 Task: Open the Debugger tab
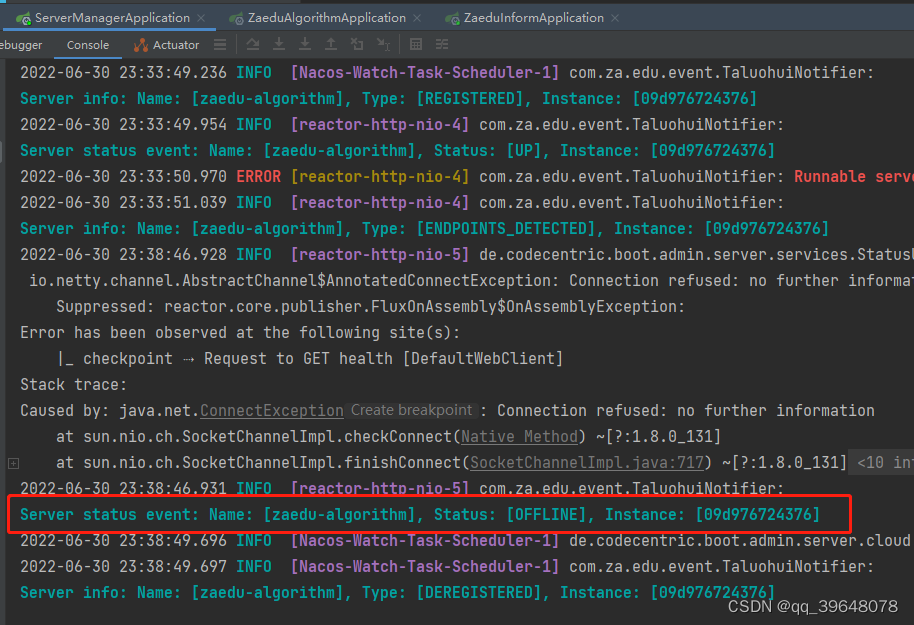coord(21,45)
